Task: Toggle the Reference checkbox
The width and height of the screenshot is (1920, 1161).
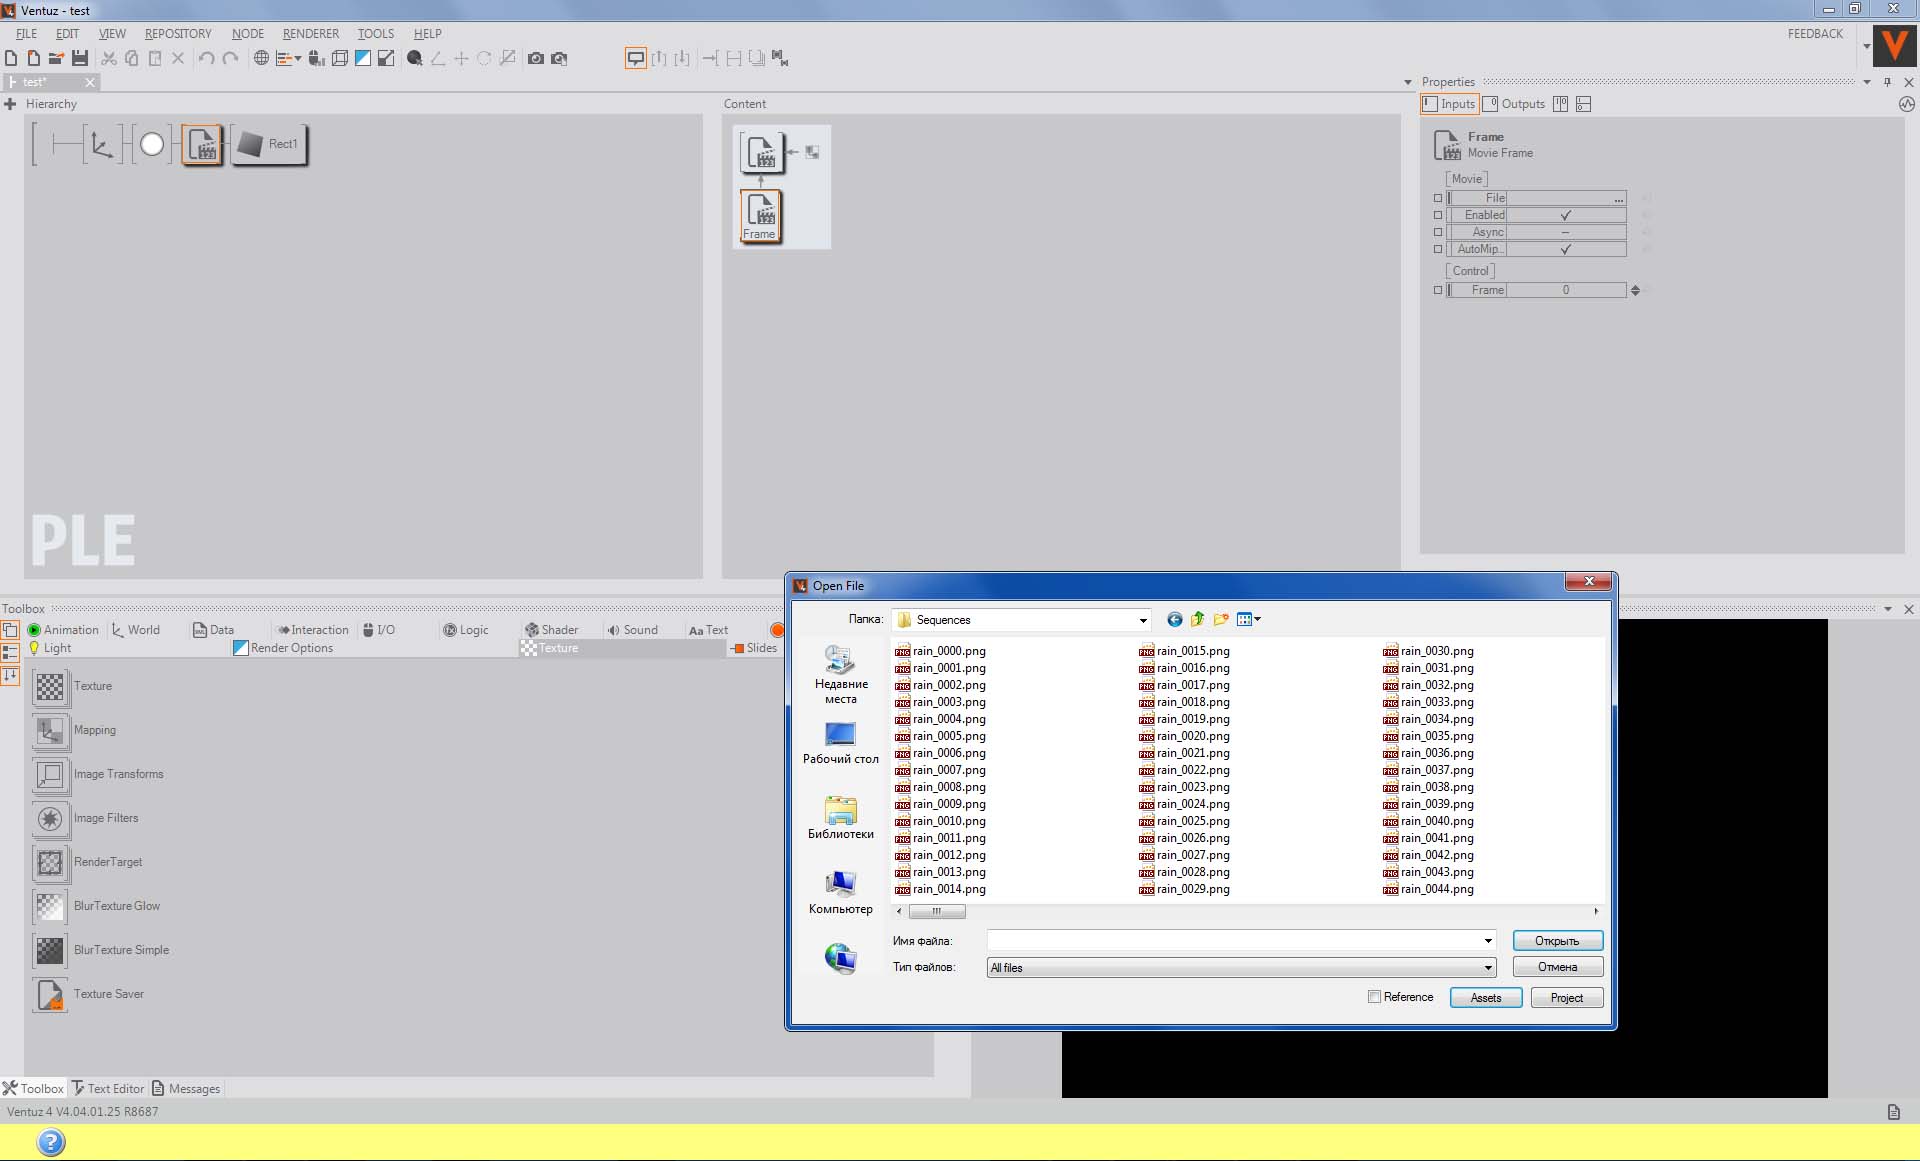Action: pyautogui.click(x=1374, y=997)
